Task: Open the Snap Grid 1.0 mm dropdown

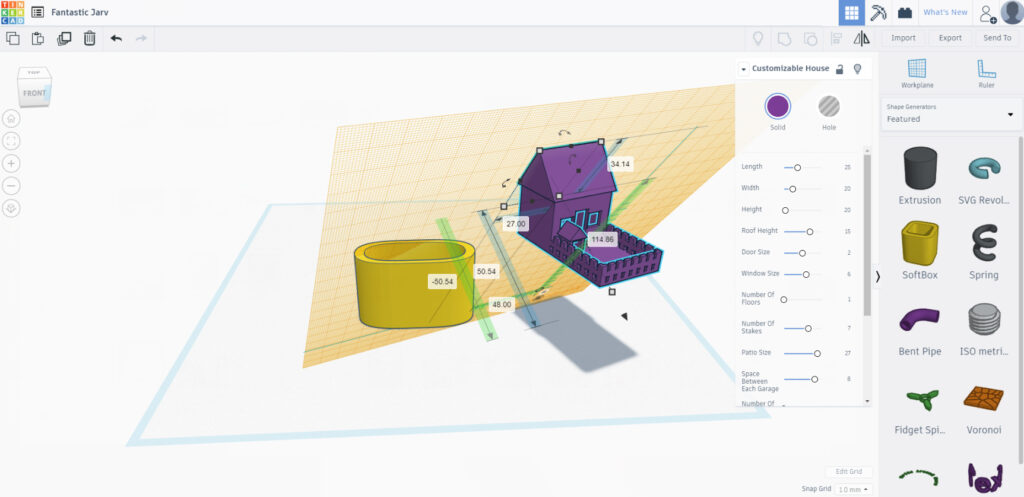Action: coord(854,489)
